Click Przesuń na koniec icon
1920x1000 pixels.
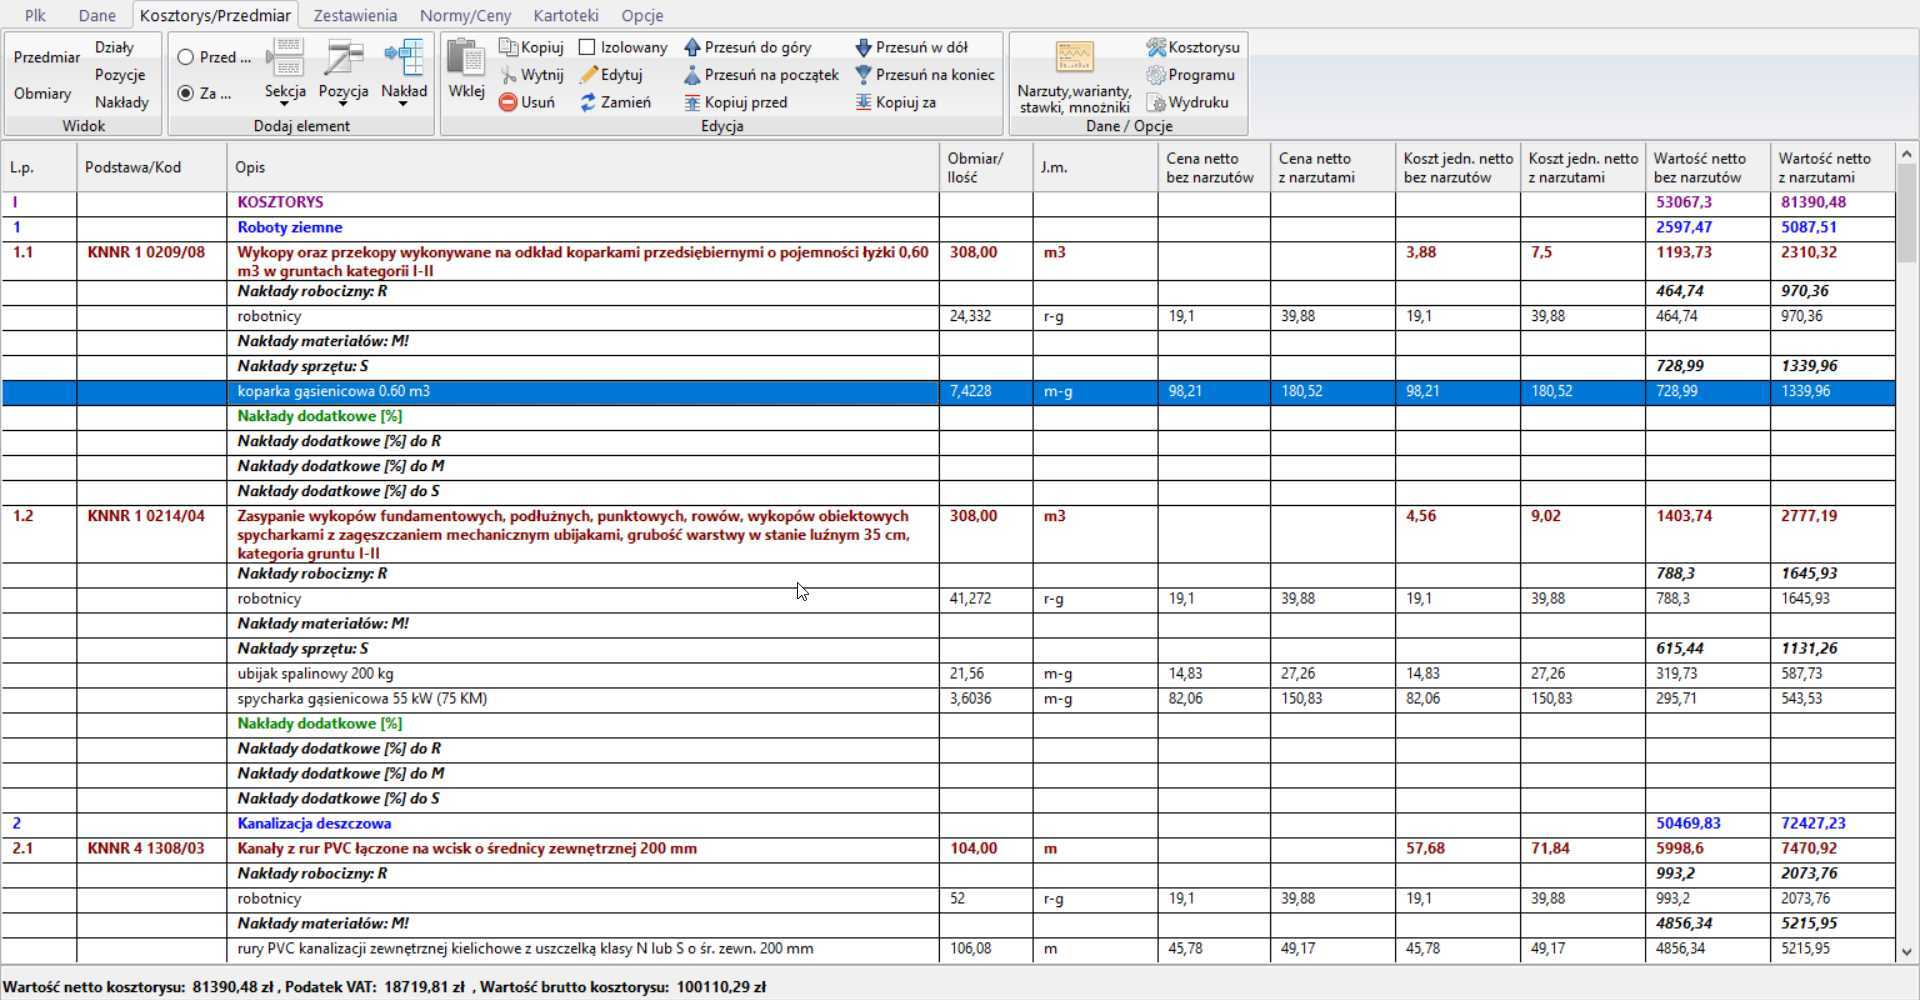point(864,75)
